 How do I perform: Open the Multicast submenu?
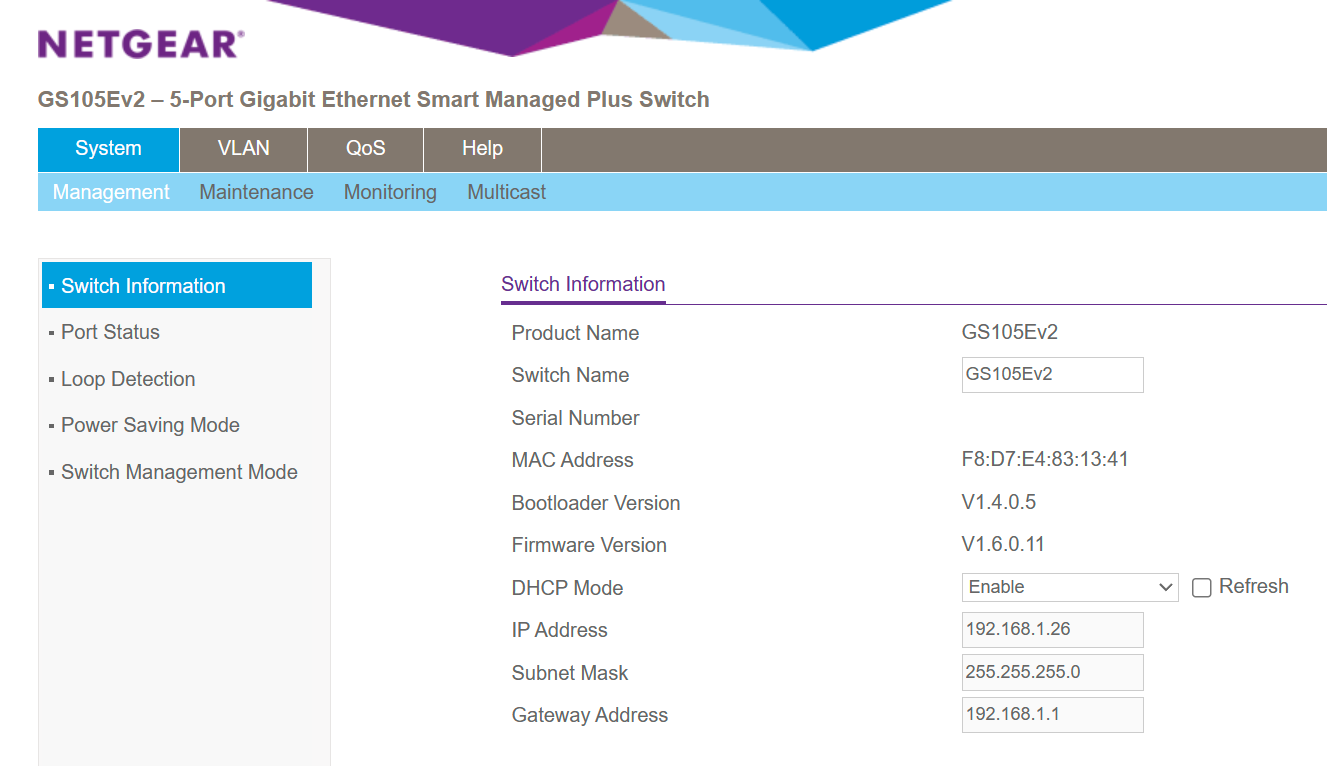tap(507, 192)
